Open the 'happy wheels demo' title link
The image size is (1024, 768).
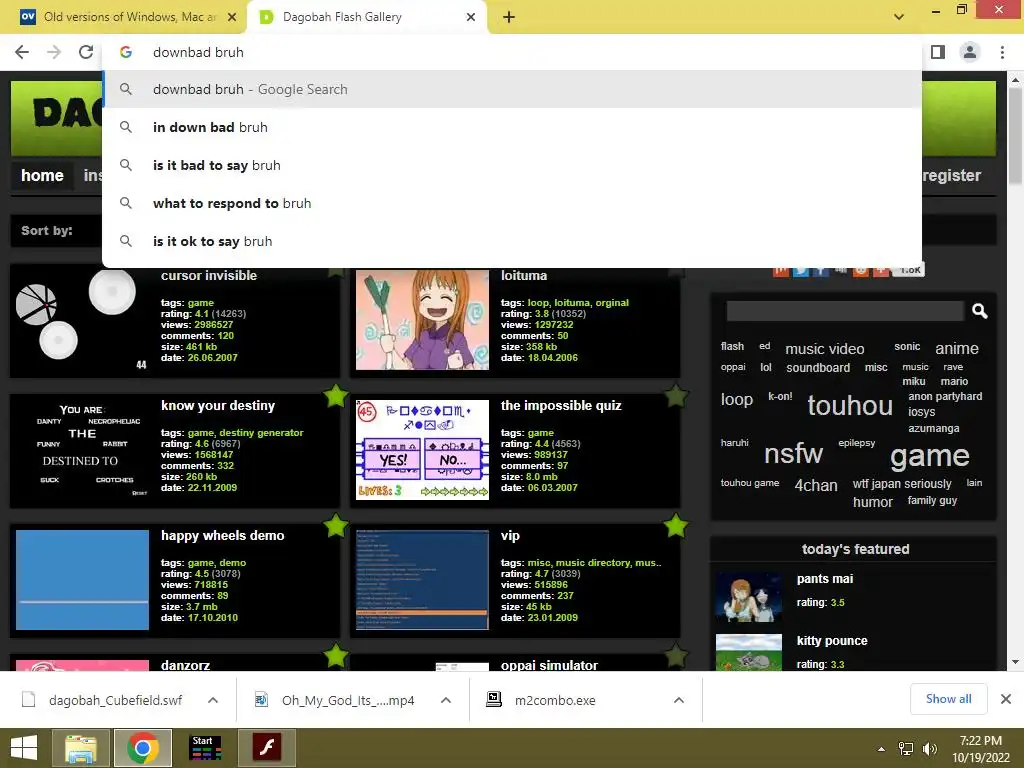pos(223,536)
